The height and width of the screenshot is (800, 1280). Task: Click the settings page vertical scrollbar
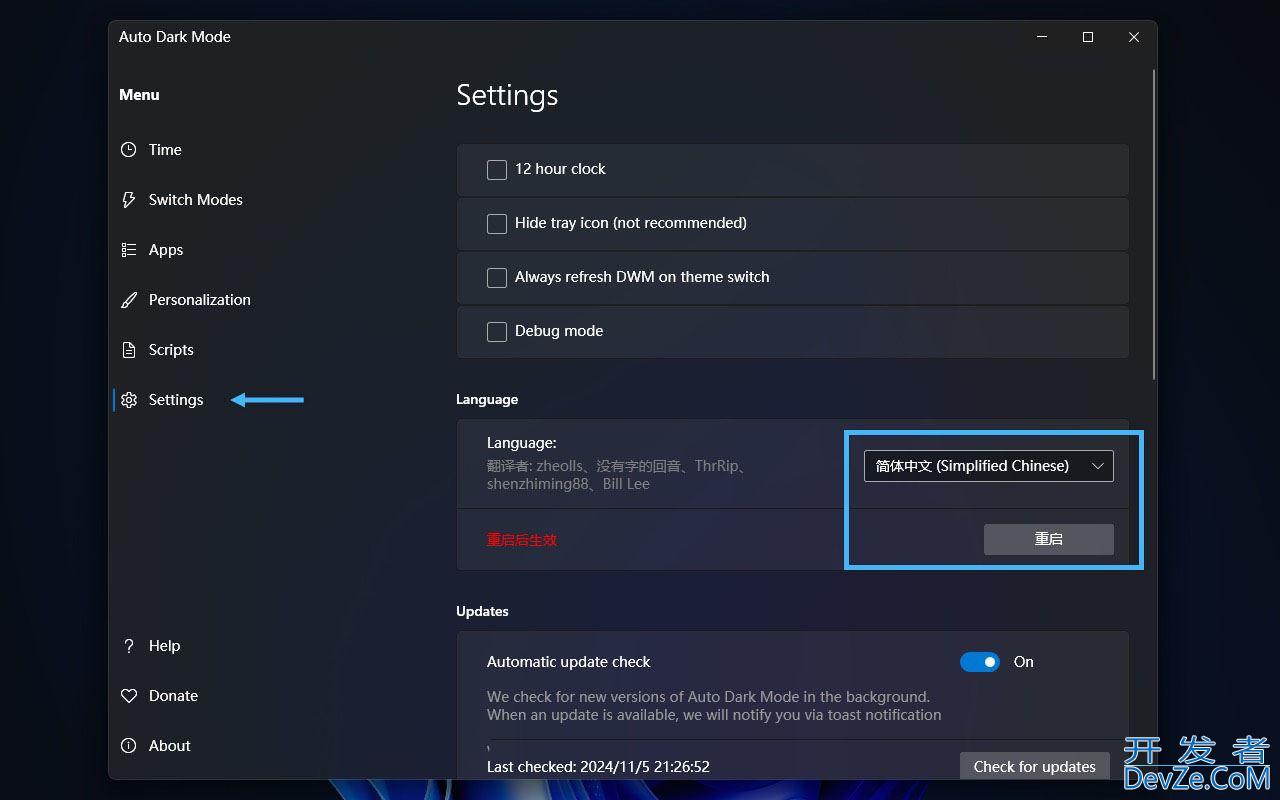click(1154, 224)
